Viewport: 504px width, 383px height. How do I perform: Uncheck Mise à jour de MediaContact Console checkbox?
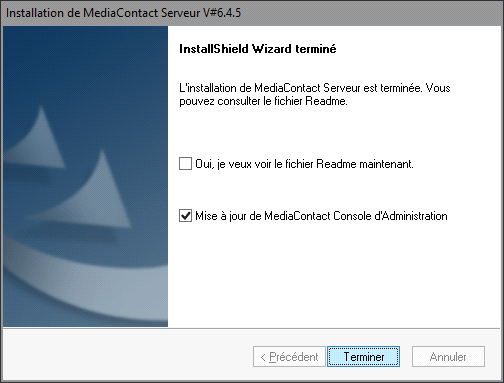185,216
